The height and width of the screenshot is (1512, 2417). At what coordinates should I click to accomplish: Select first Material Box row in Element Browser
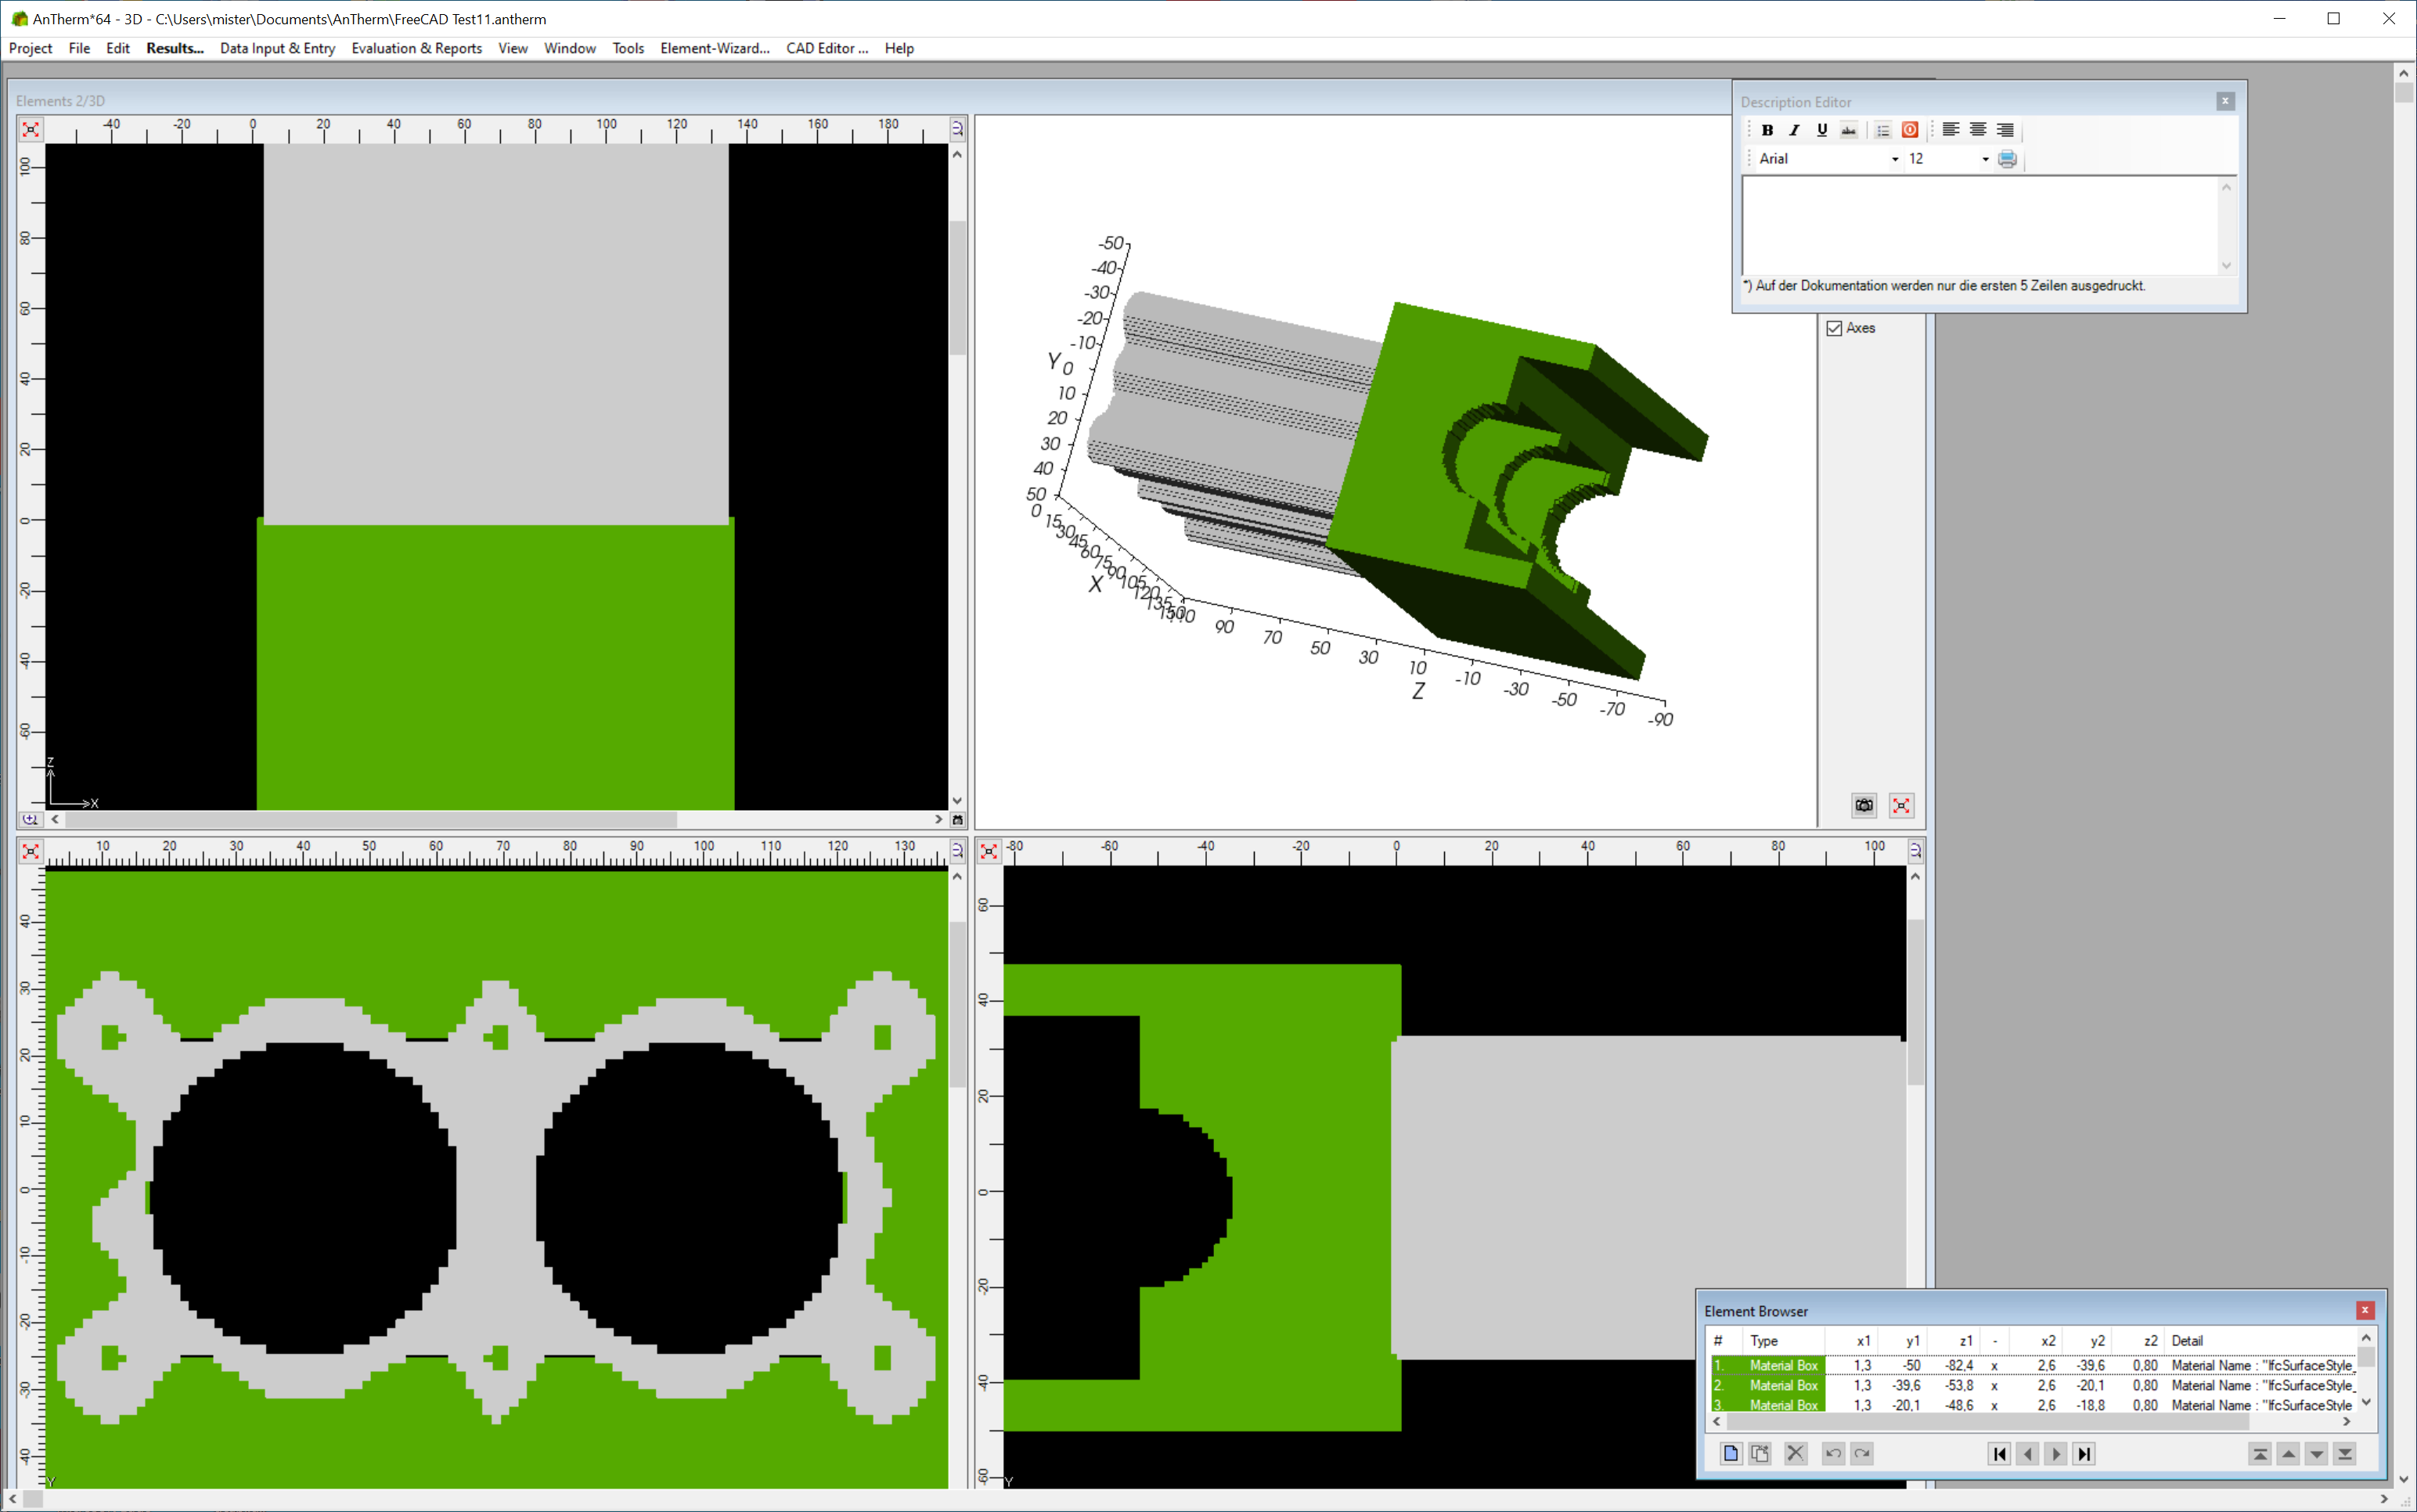point(1783,1365)
